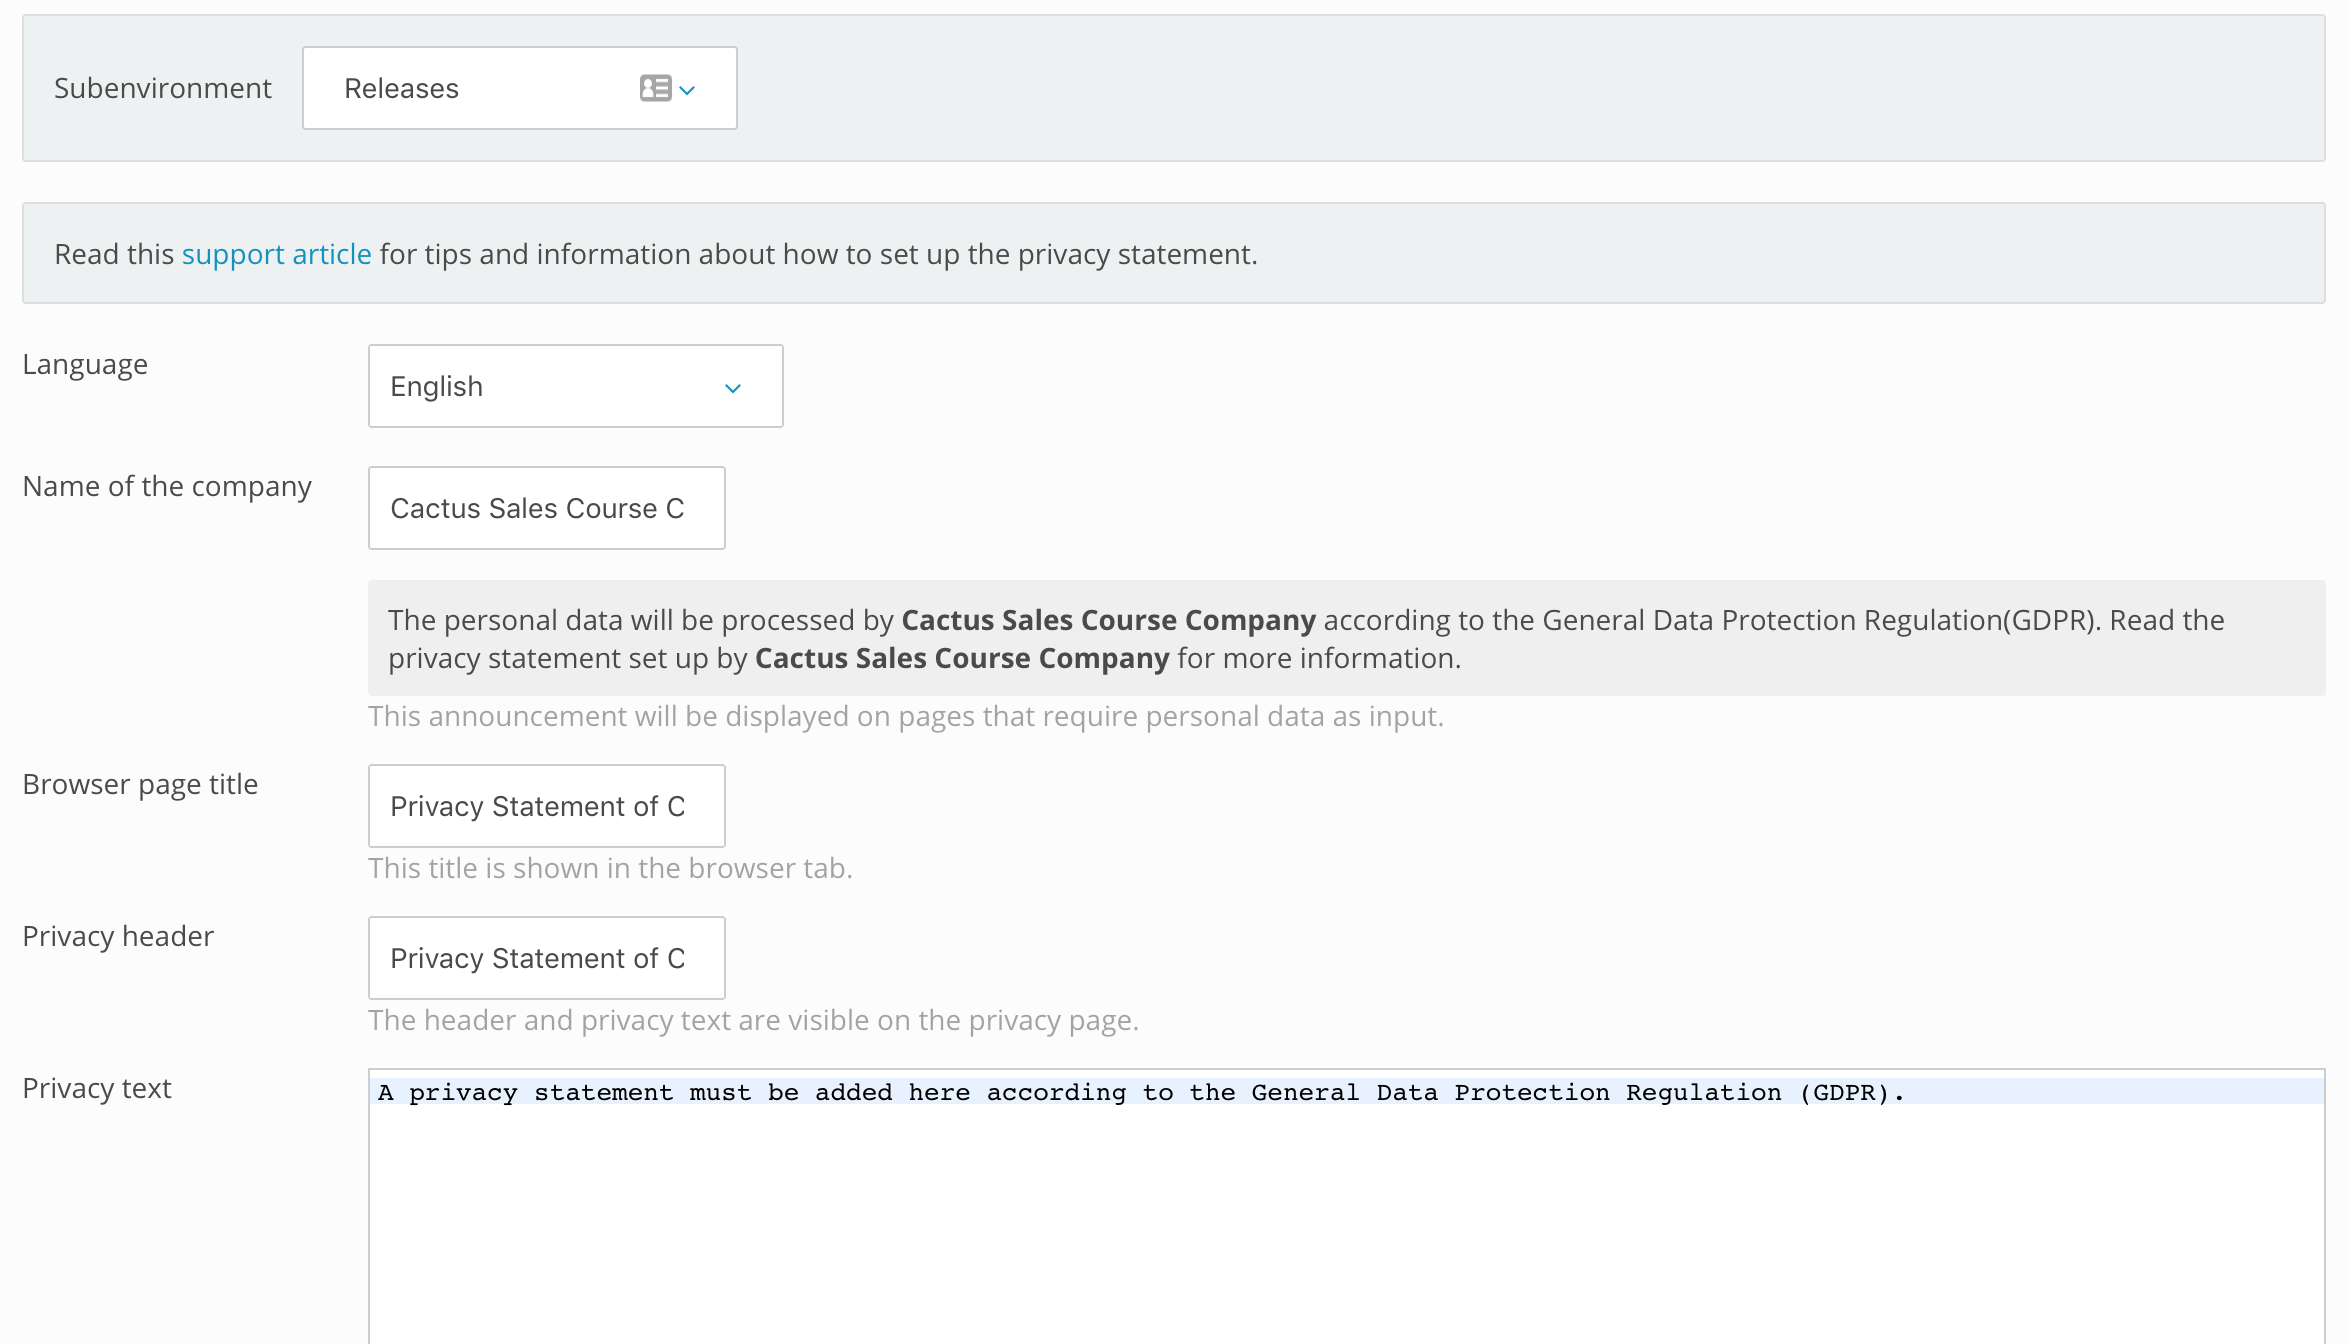Click the 'Name of the company' label
Image resolution: width=2348 pixels, height=1344 pixels.
pos(167,486)
